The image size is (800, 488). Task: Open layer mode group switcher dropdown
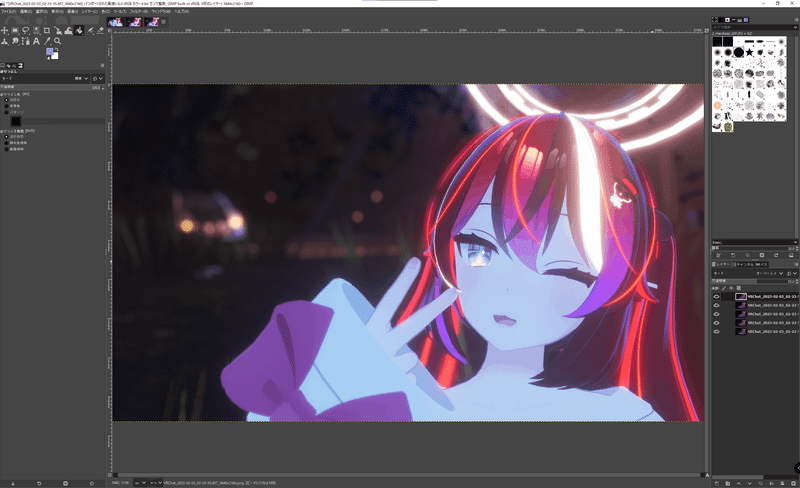792,273
